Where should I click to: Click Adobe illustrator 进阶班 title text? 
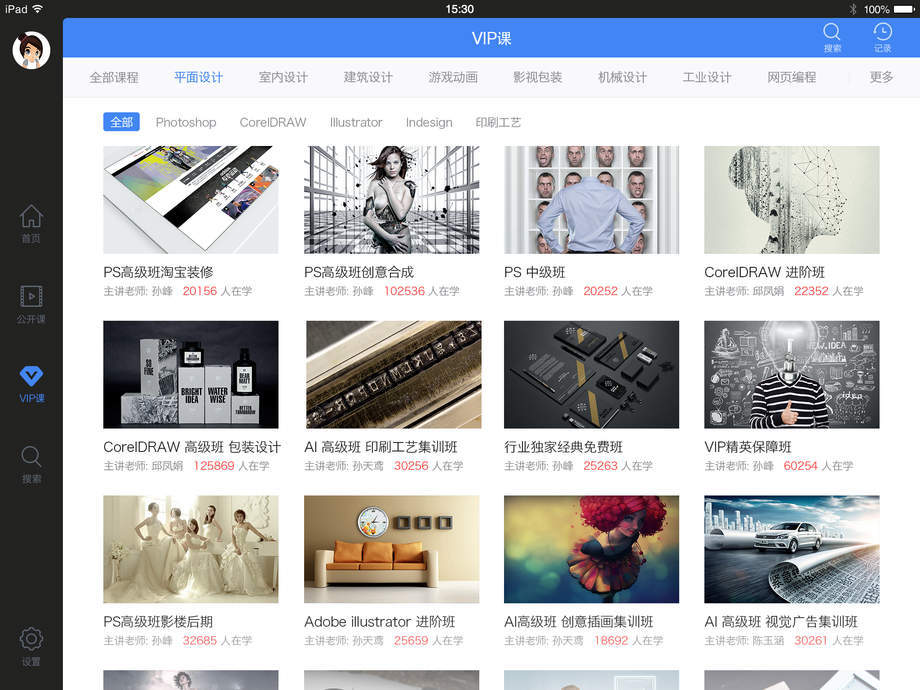[x=380, y=622]
